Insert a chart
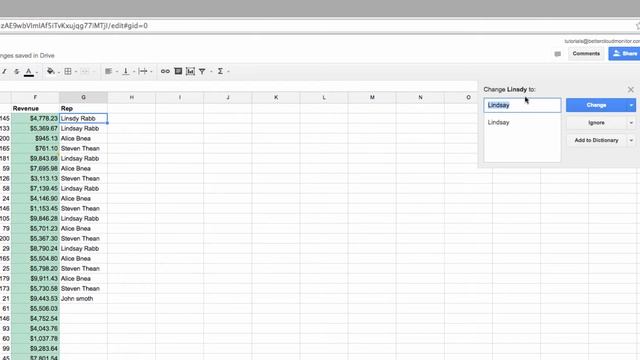Viewport: 640px width, 360px height. pyautogui.click(x=190, y=71)
